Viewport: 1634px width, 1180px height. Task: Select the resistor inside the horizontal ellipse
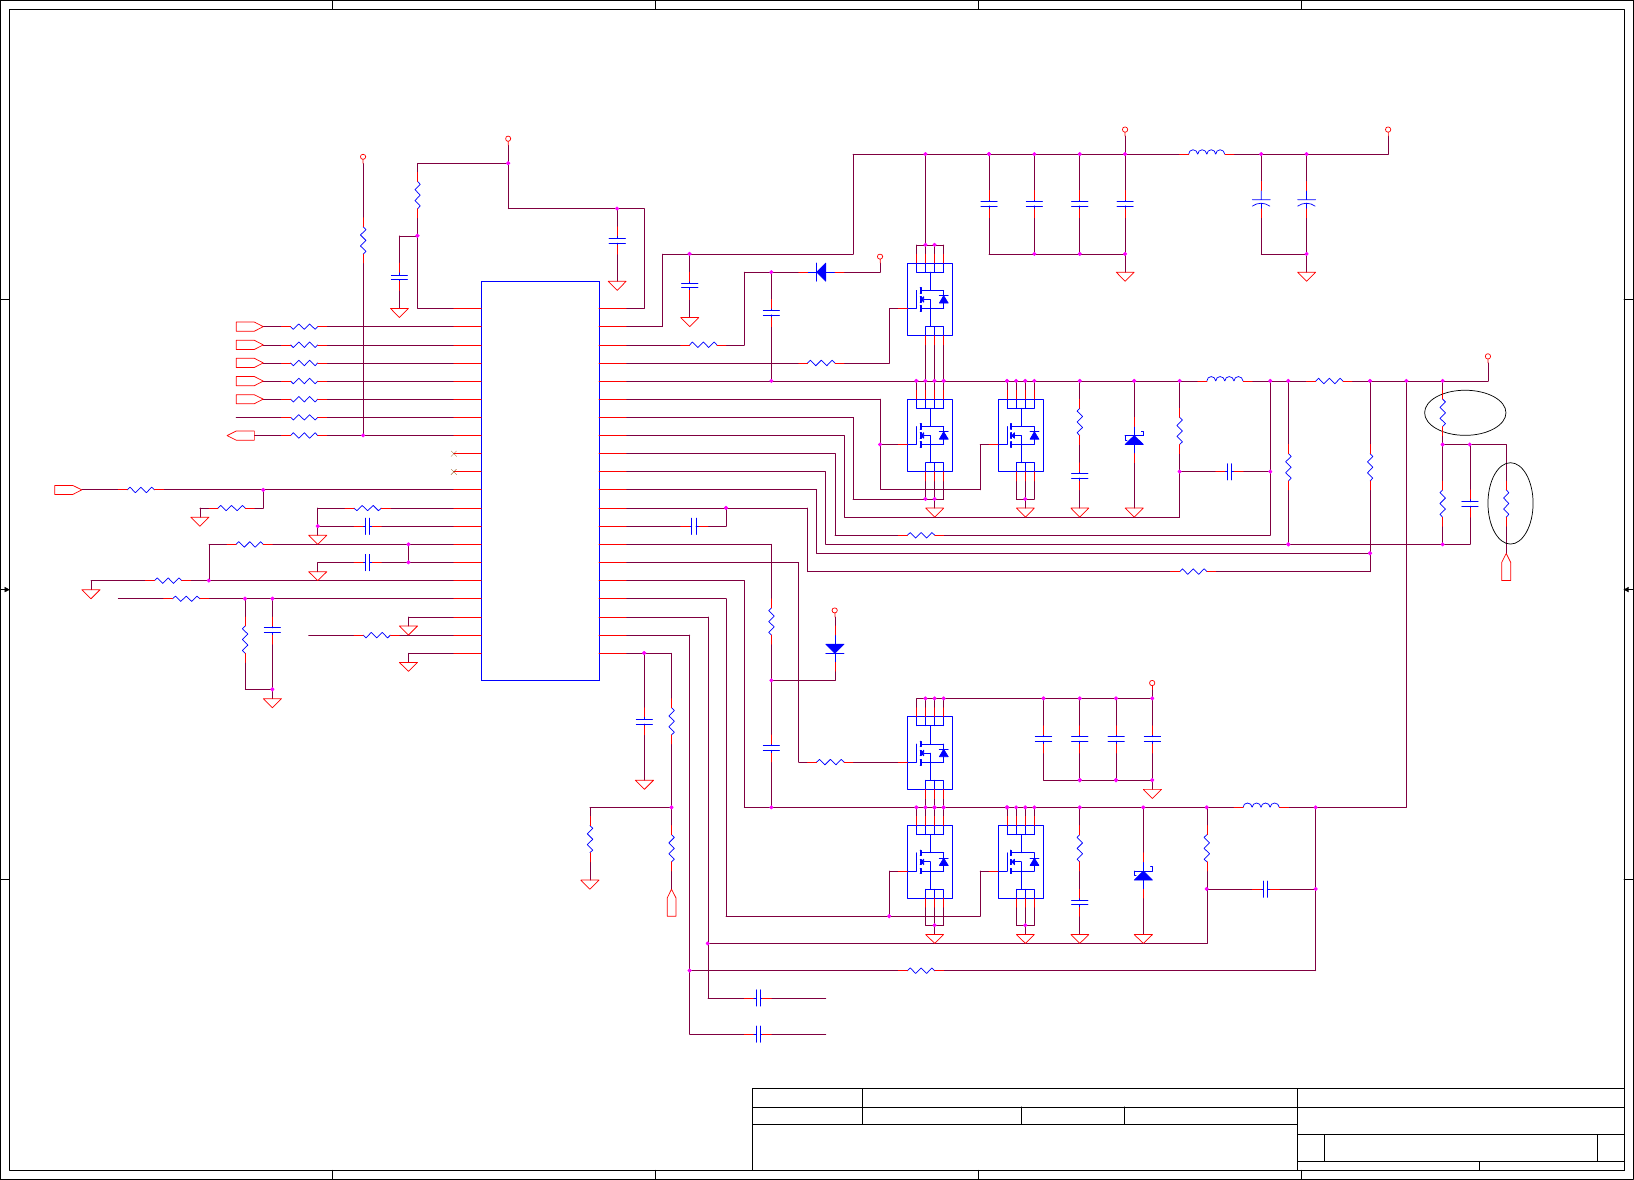[1443, 412]
